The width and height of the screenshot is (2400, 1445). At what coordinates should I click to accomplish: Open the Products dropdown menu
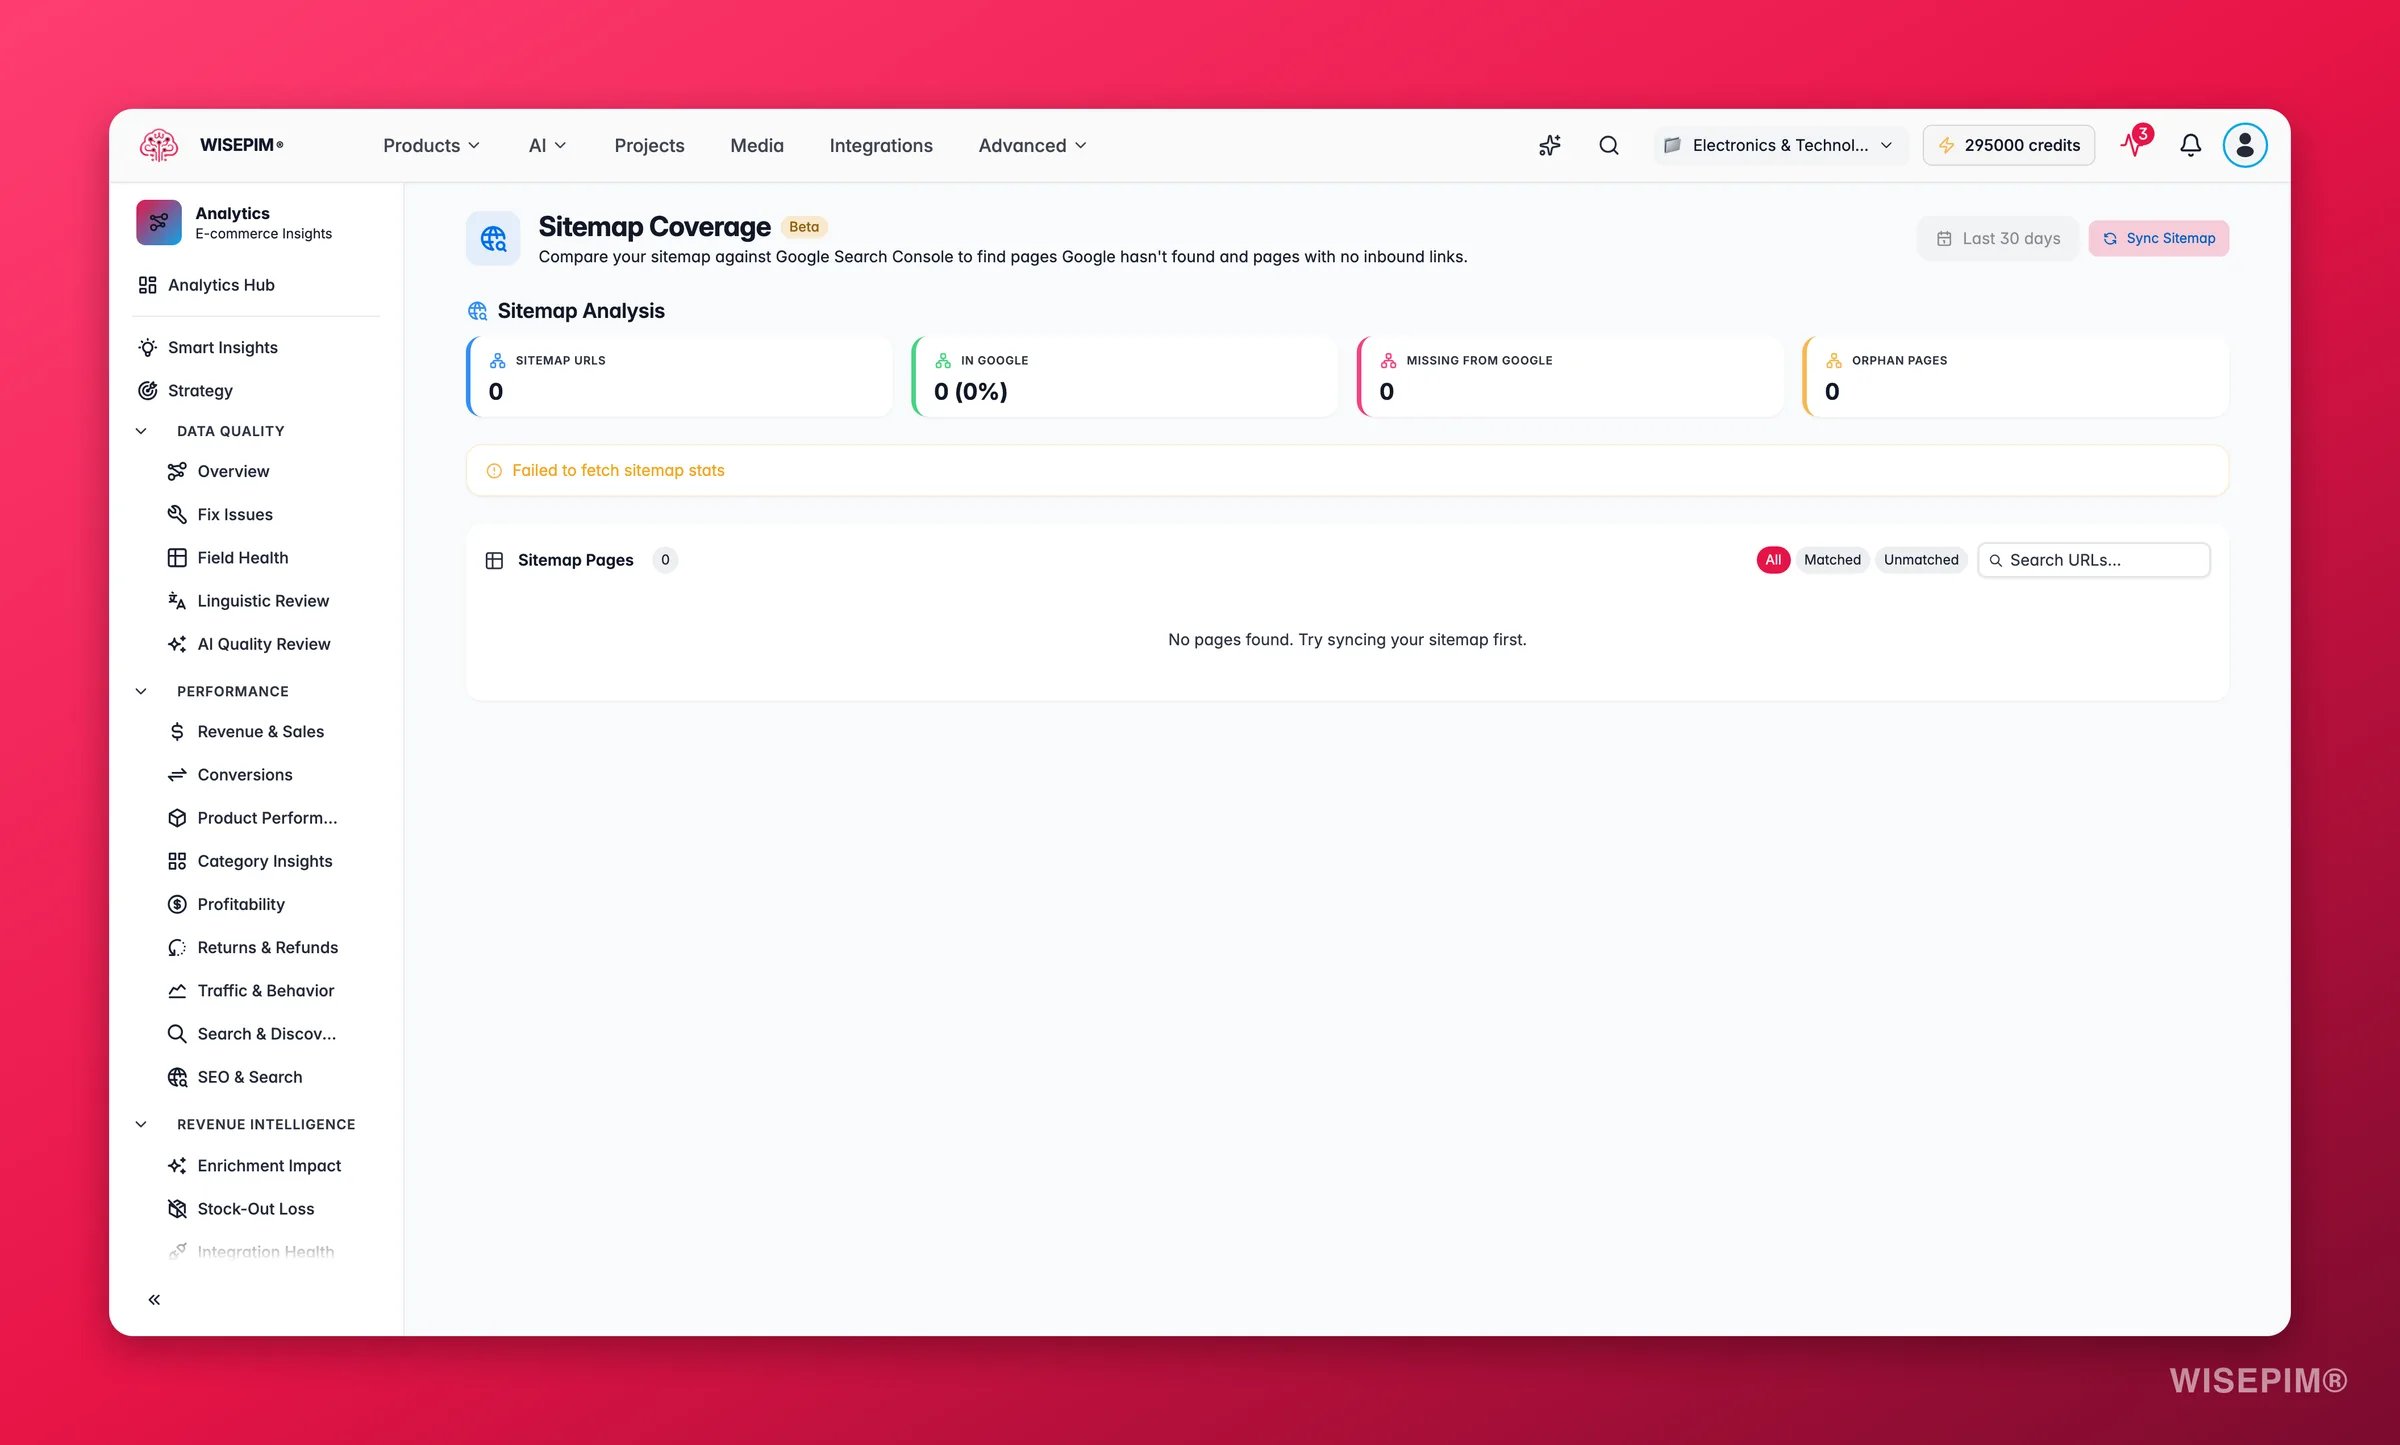431,145
